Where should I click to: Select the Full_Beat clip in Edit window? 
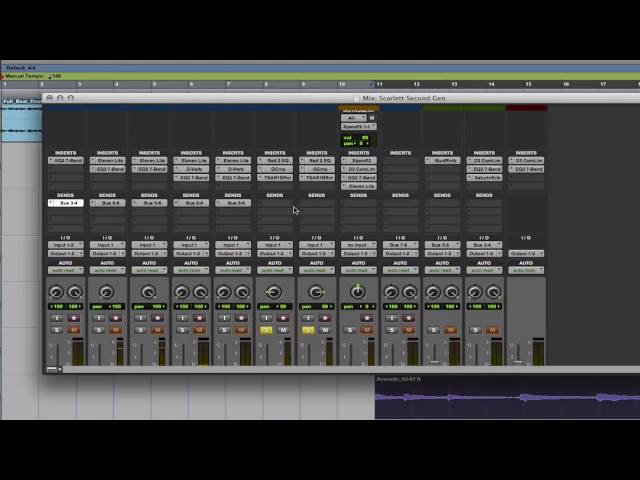coord(21,119)
